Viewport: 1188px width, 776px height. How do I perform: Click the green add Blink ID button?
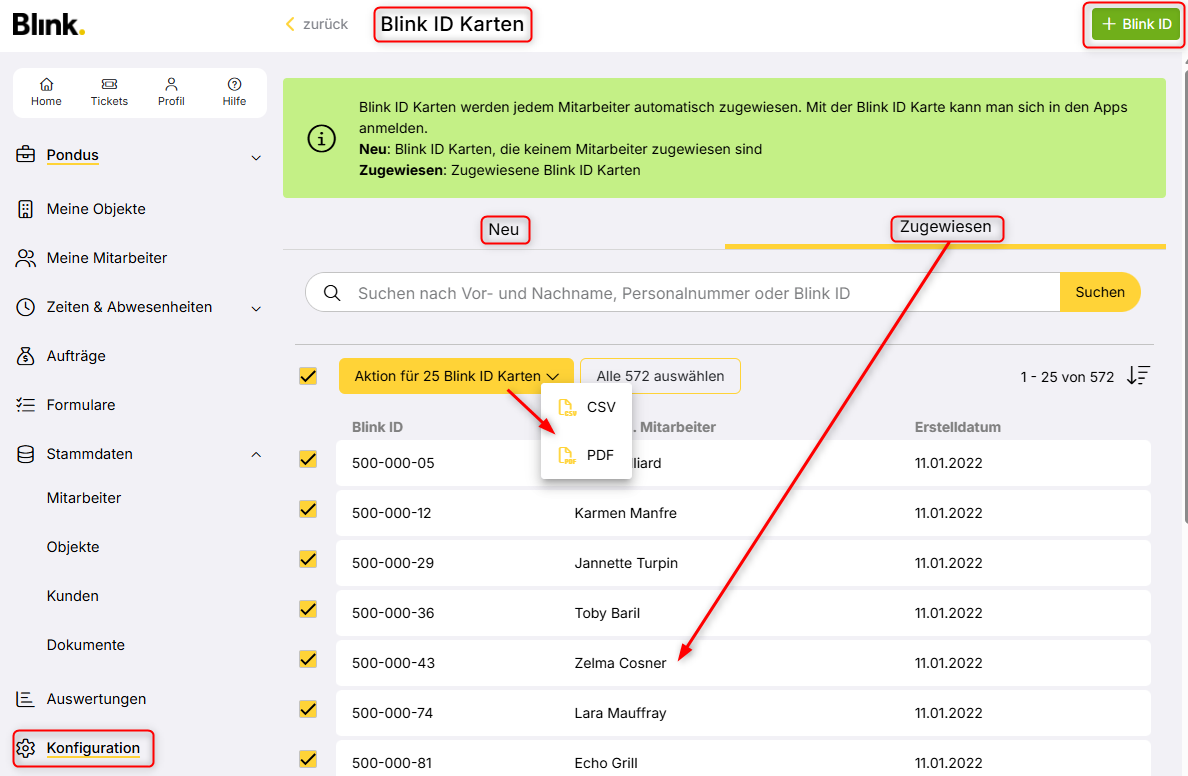click(1135, 25)
